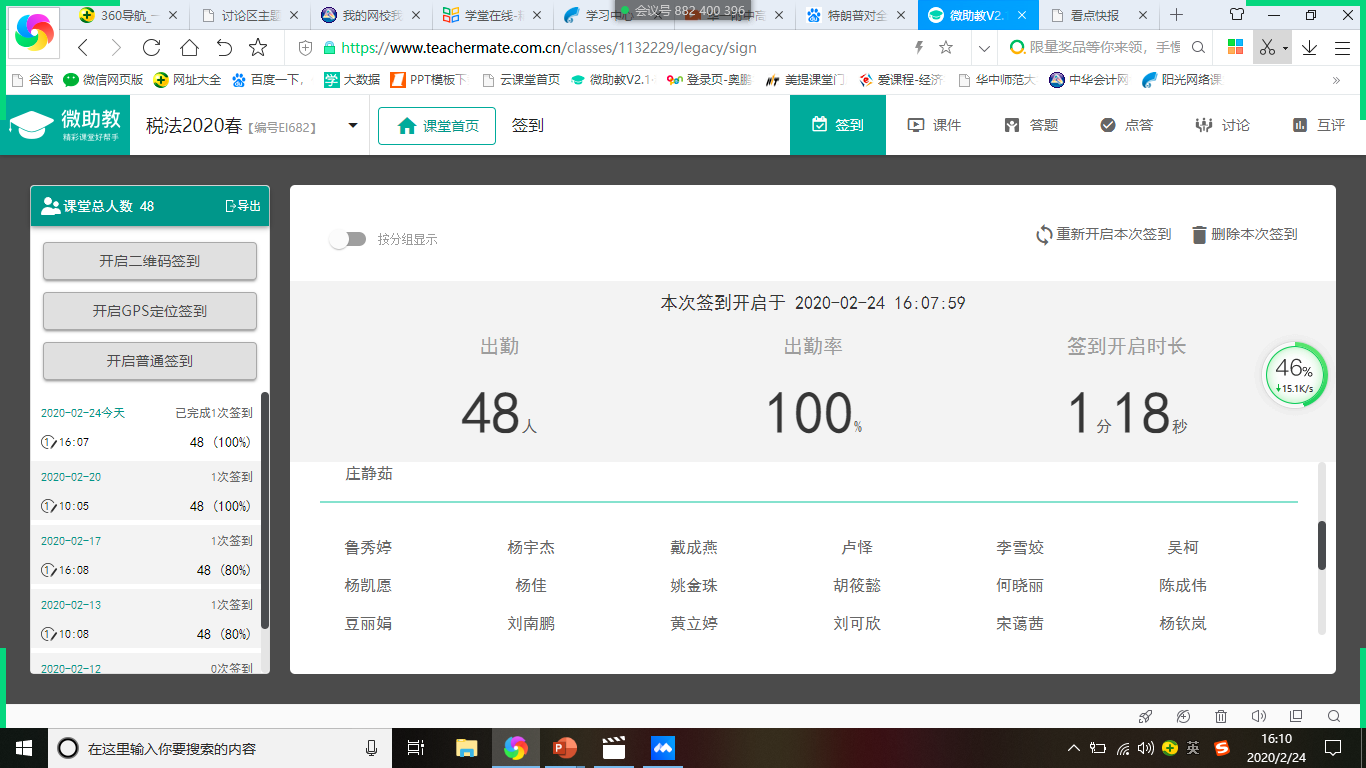Viewport: 1366px width, 768px height.
Task: Open the 课件 courseware section
Action: point(934,125)
